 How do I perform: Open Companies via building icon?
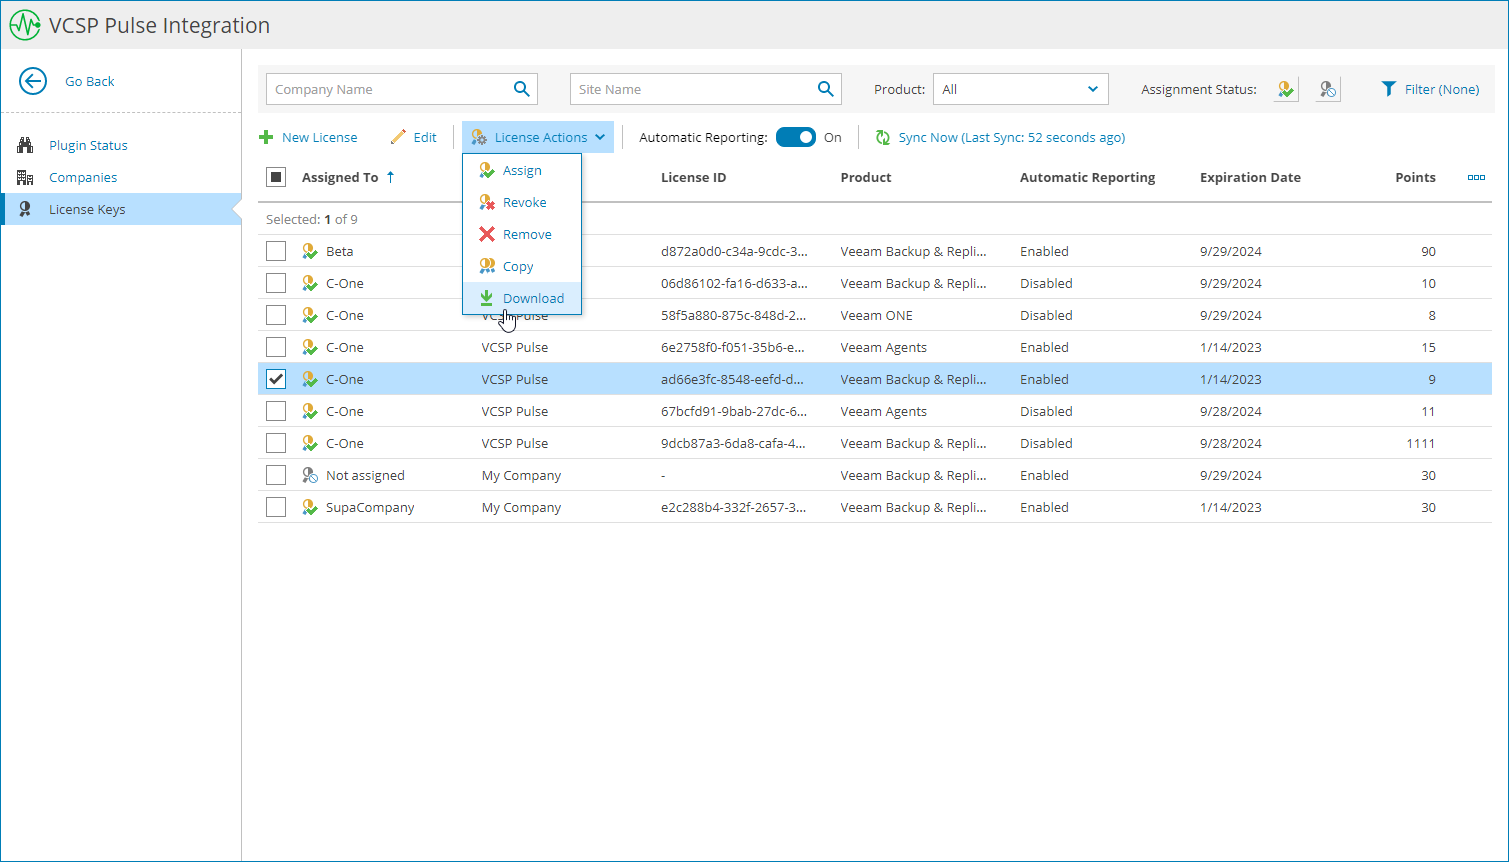click(x=26, y=177)
